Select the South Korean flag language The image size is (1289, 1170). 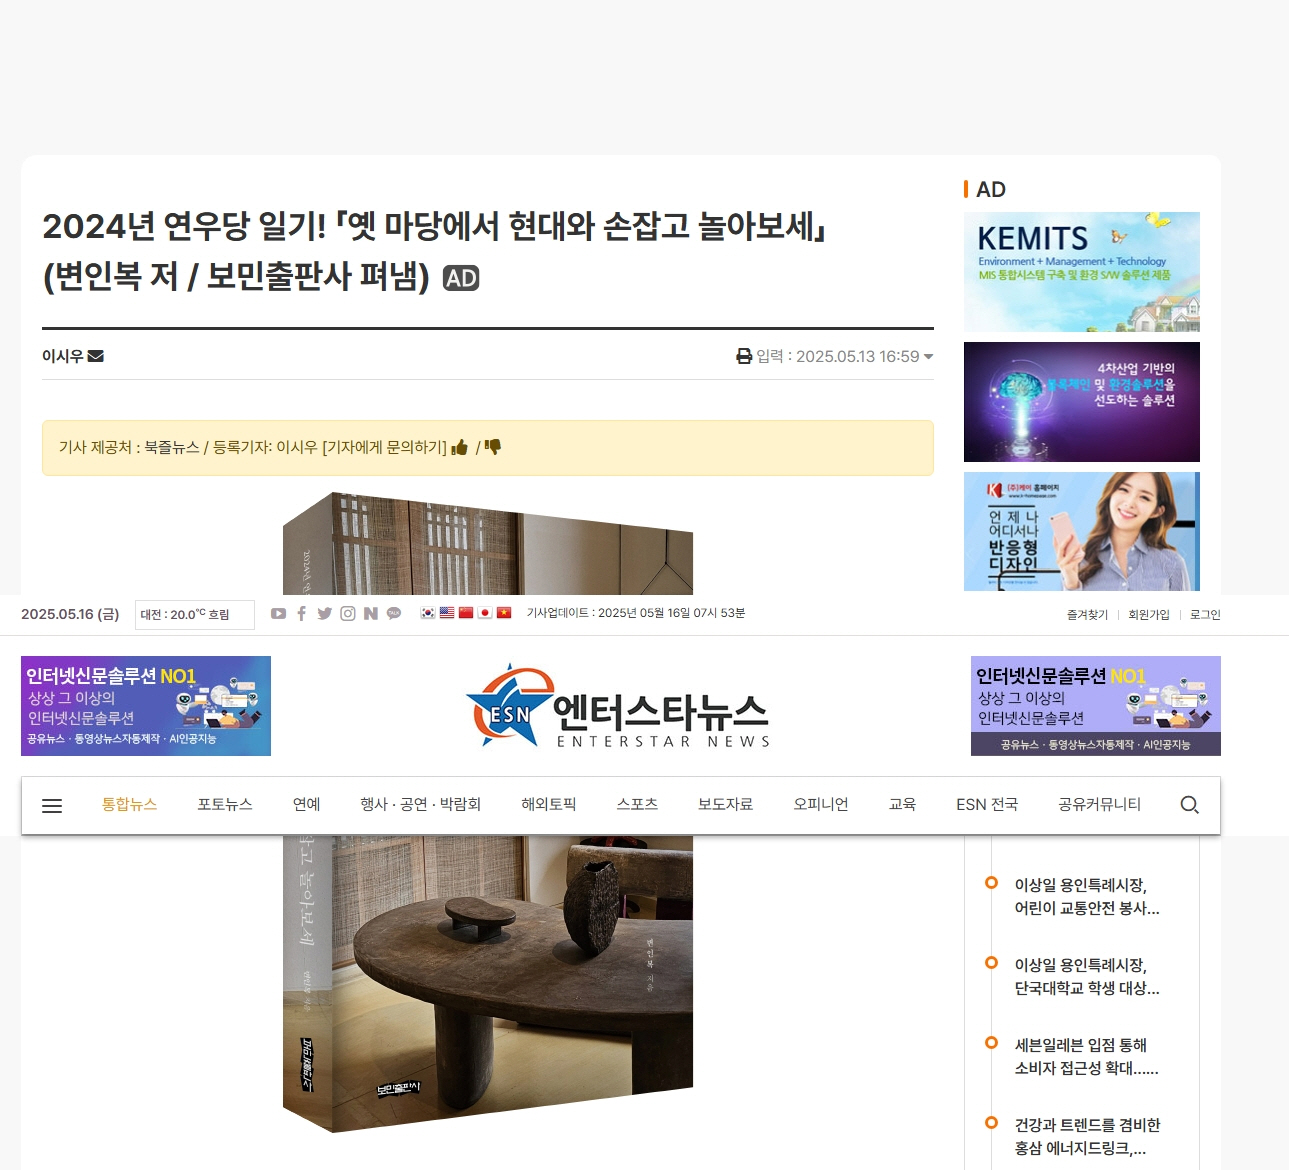[428, 613]
